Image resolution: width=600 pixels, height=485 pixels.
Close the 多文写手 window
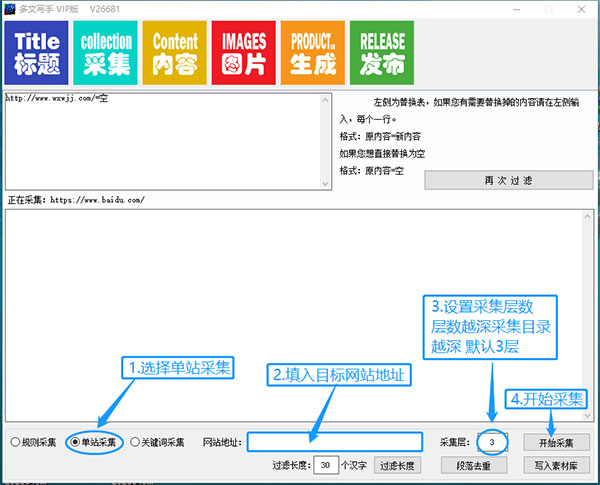point(581,9)
